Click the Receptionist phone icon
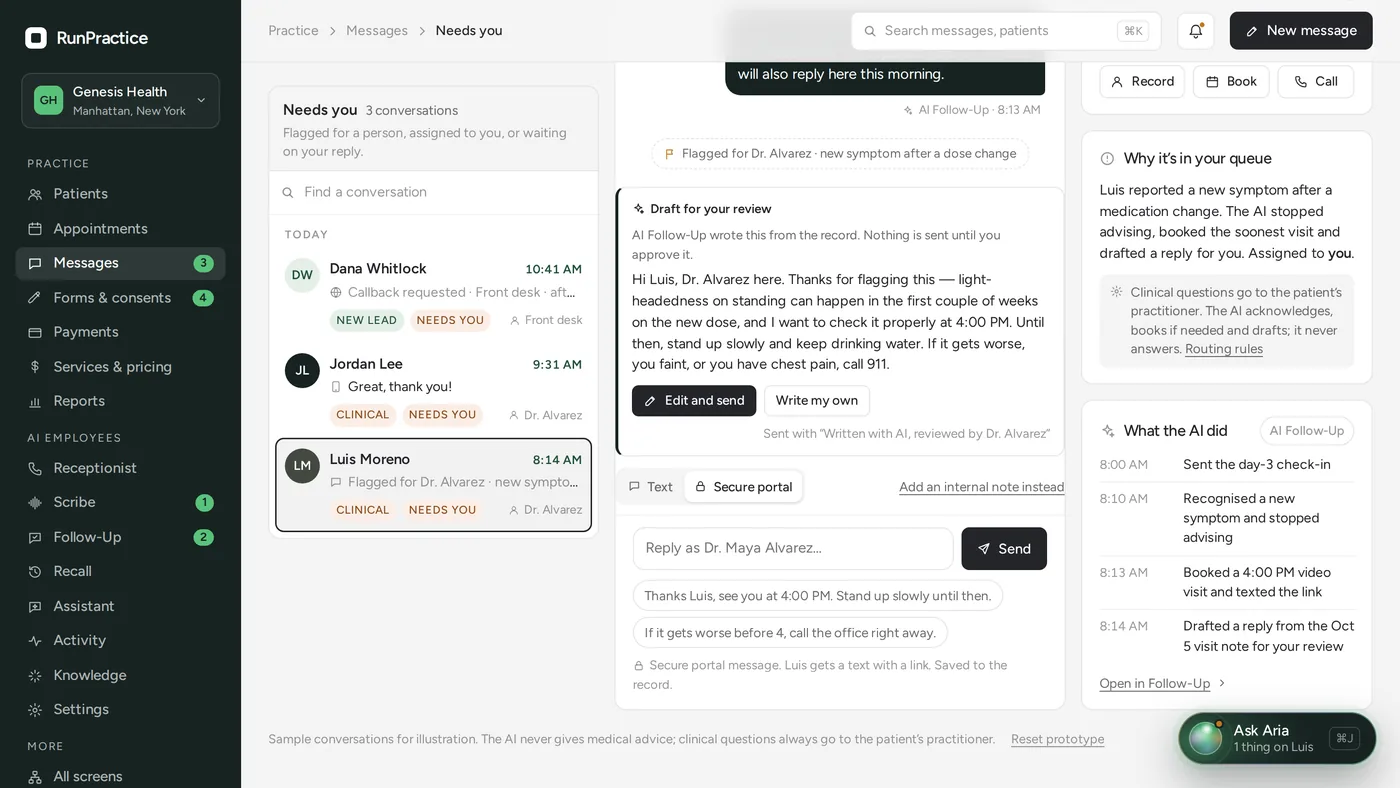Image resolution: width=1400 pixels, height=788 pixels. (35, 468)
